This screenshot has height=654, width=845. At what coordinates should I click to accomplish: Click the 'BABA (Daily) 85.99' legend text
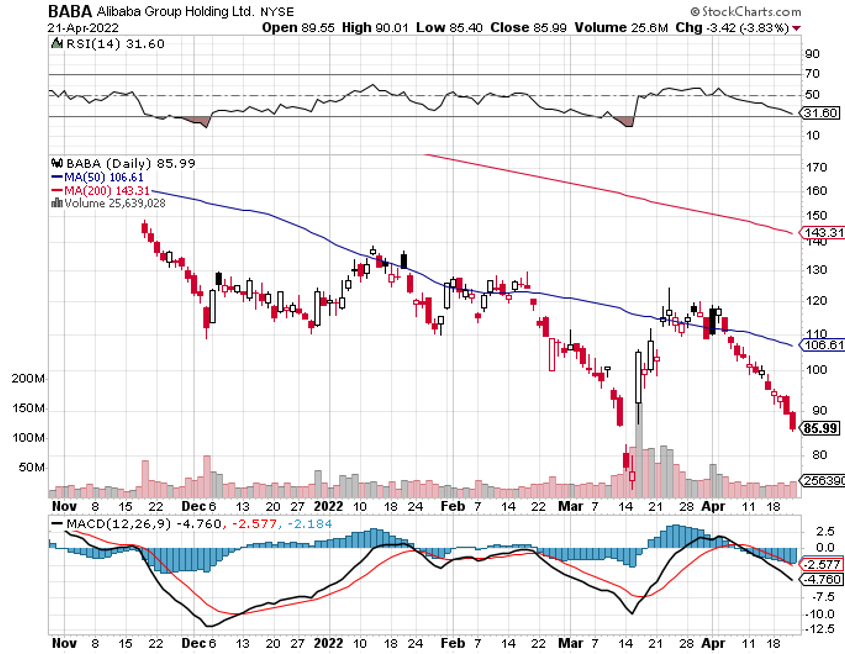coord(130,163)
